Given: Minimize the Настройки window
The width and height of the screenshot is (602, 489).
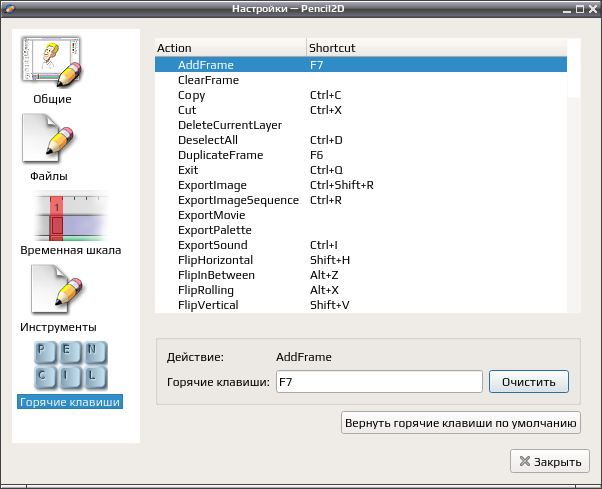Looking at the screenshot, I should click(567, 10).
